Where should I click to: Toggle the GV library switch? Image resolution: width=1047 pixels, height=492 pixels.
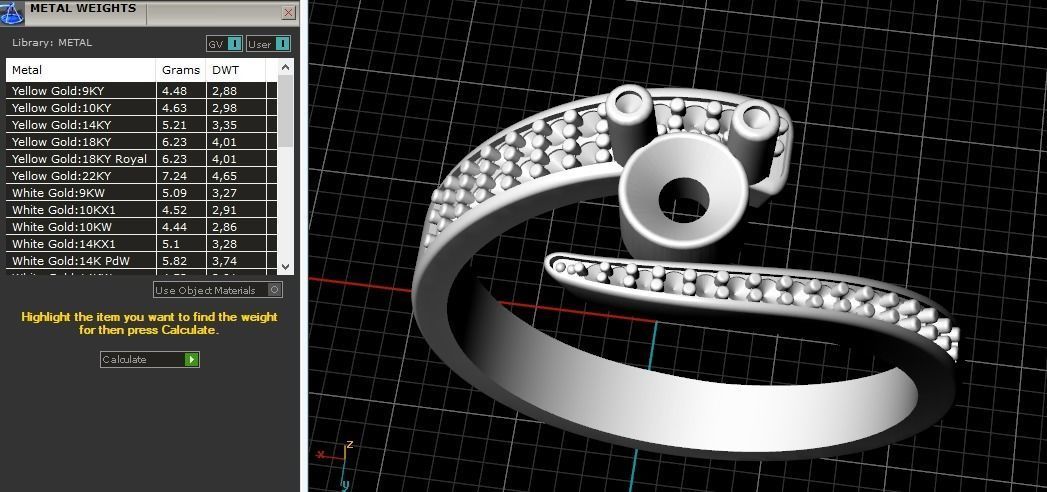click(x=224, y=44)
